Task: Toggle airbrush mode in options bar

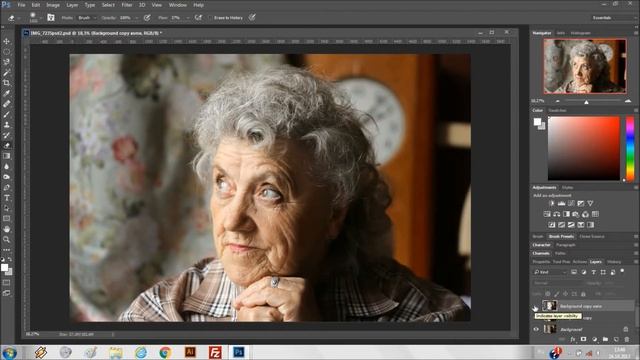Action: (198, 18)
